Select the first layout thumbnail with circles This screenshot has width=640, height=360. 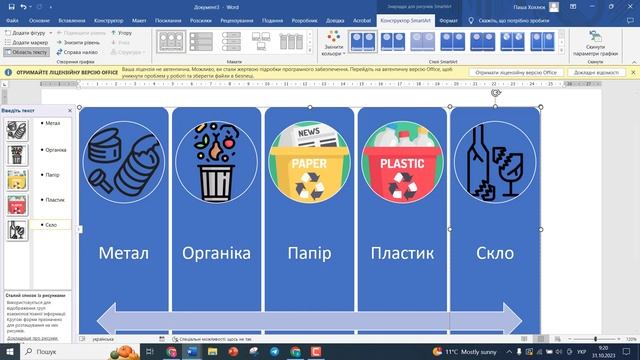[x=171, y=42]
